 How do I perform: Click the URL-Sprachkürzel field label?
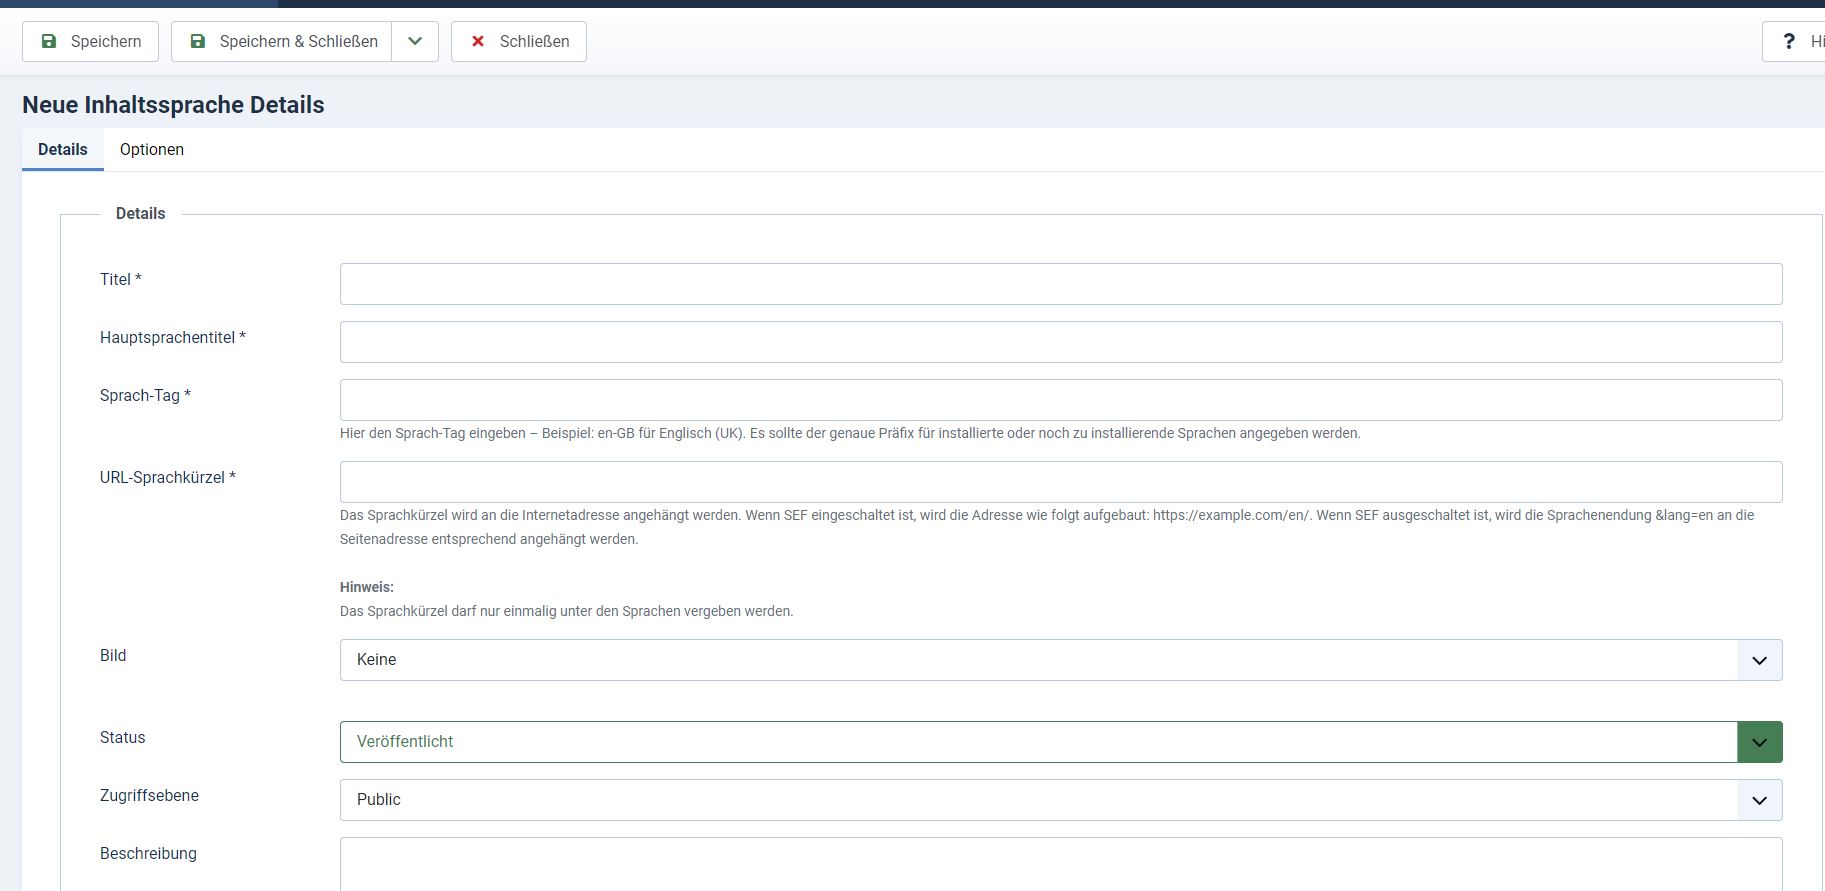click(162, 478)
